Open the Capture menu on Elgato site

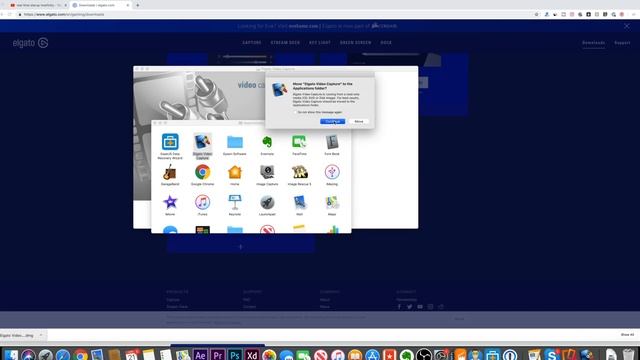click(x=252, y=42)
